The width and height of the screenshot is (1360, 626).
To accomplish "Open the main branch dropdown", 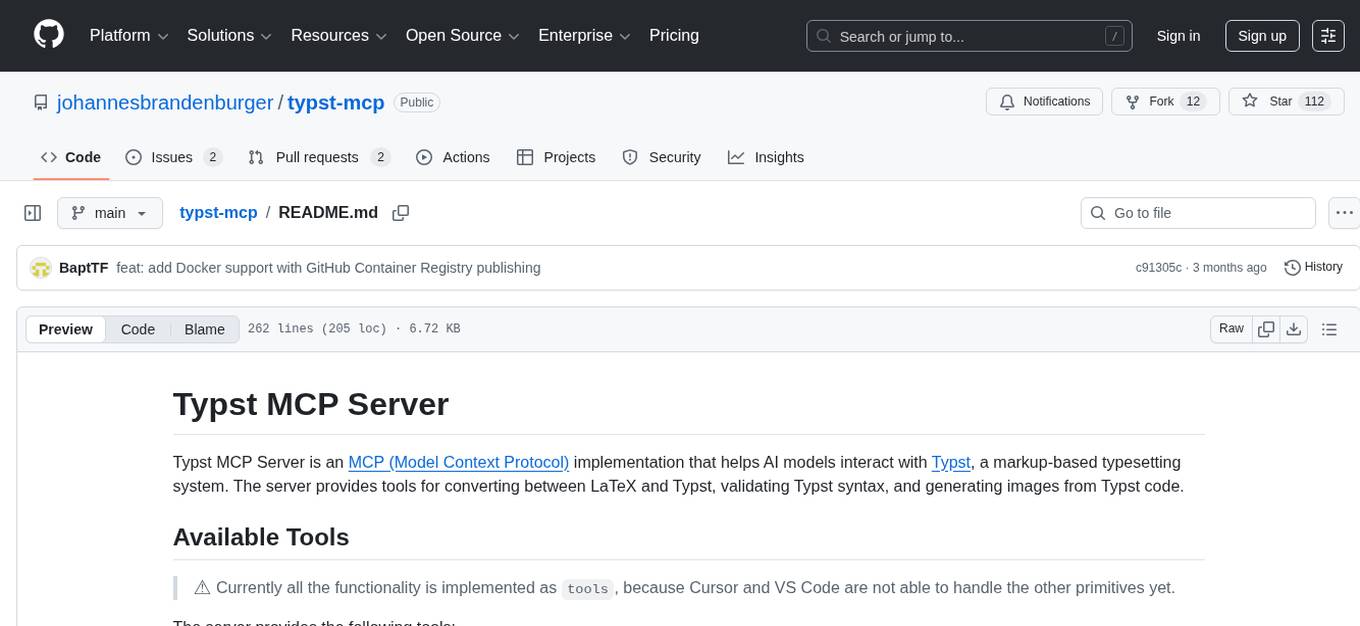I will coord(109,213).
